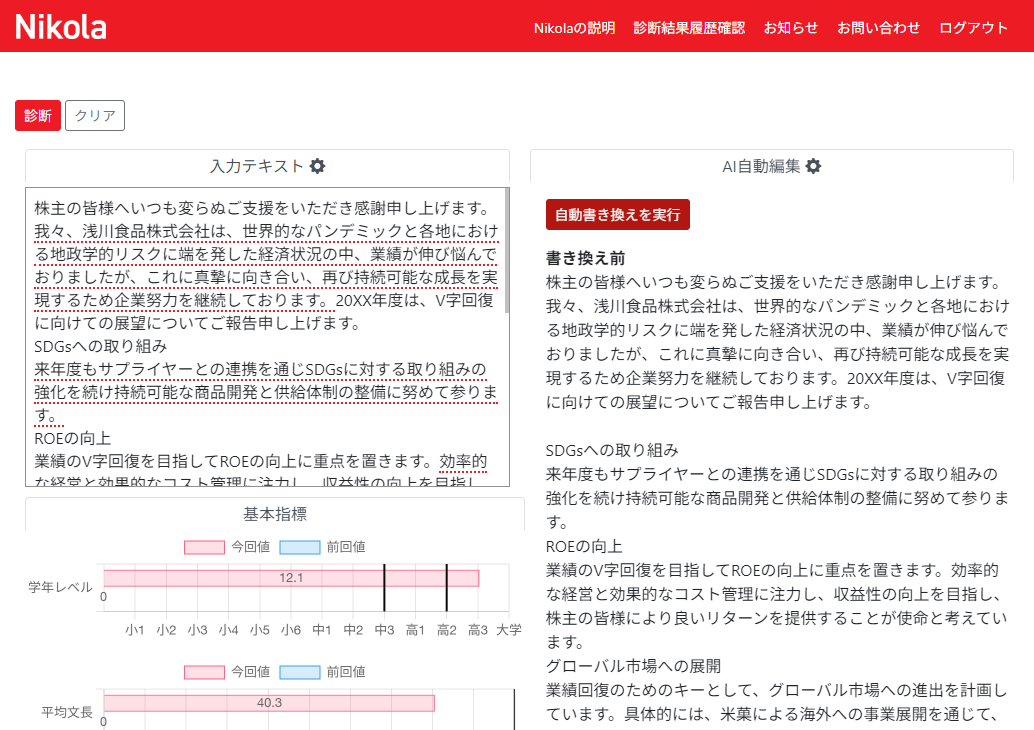Click the 入力テキスト panel title
This screenshot has height=730, width=1034.
click(257, 166)
